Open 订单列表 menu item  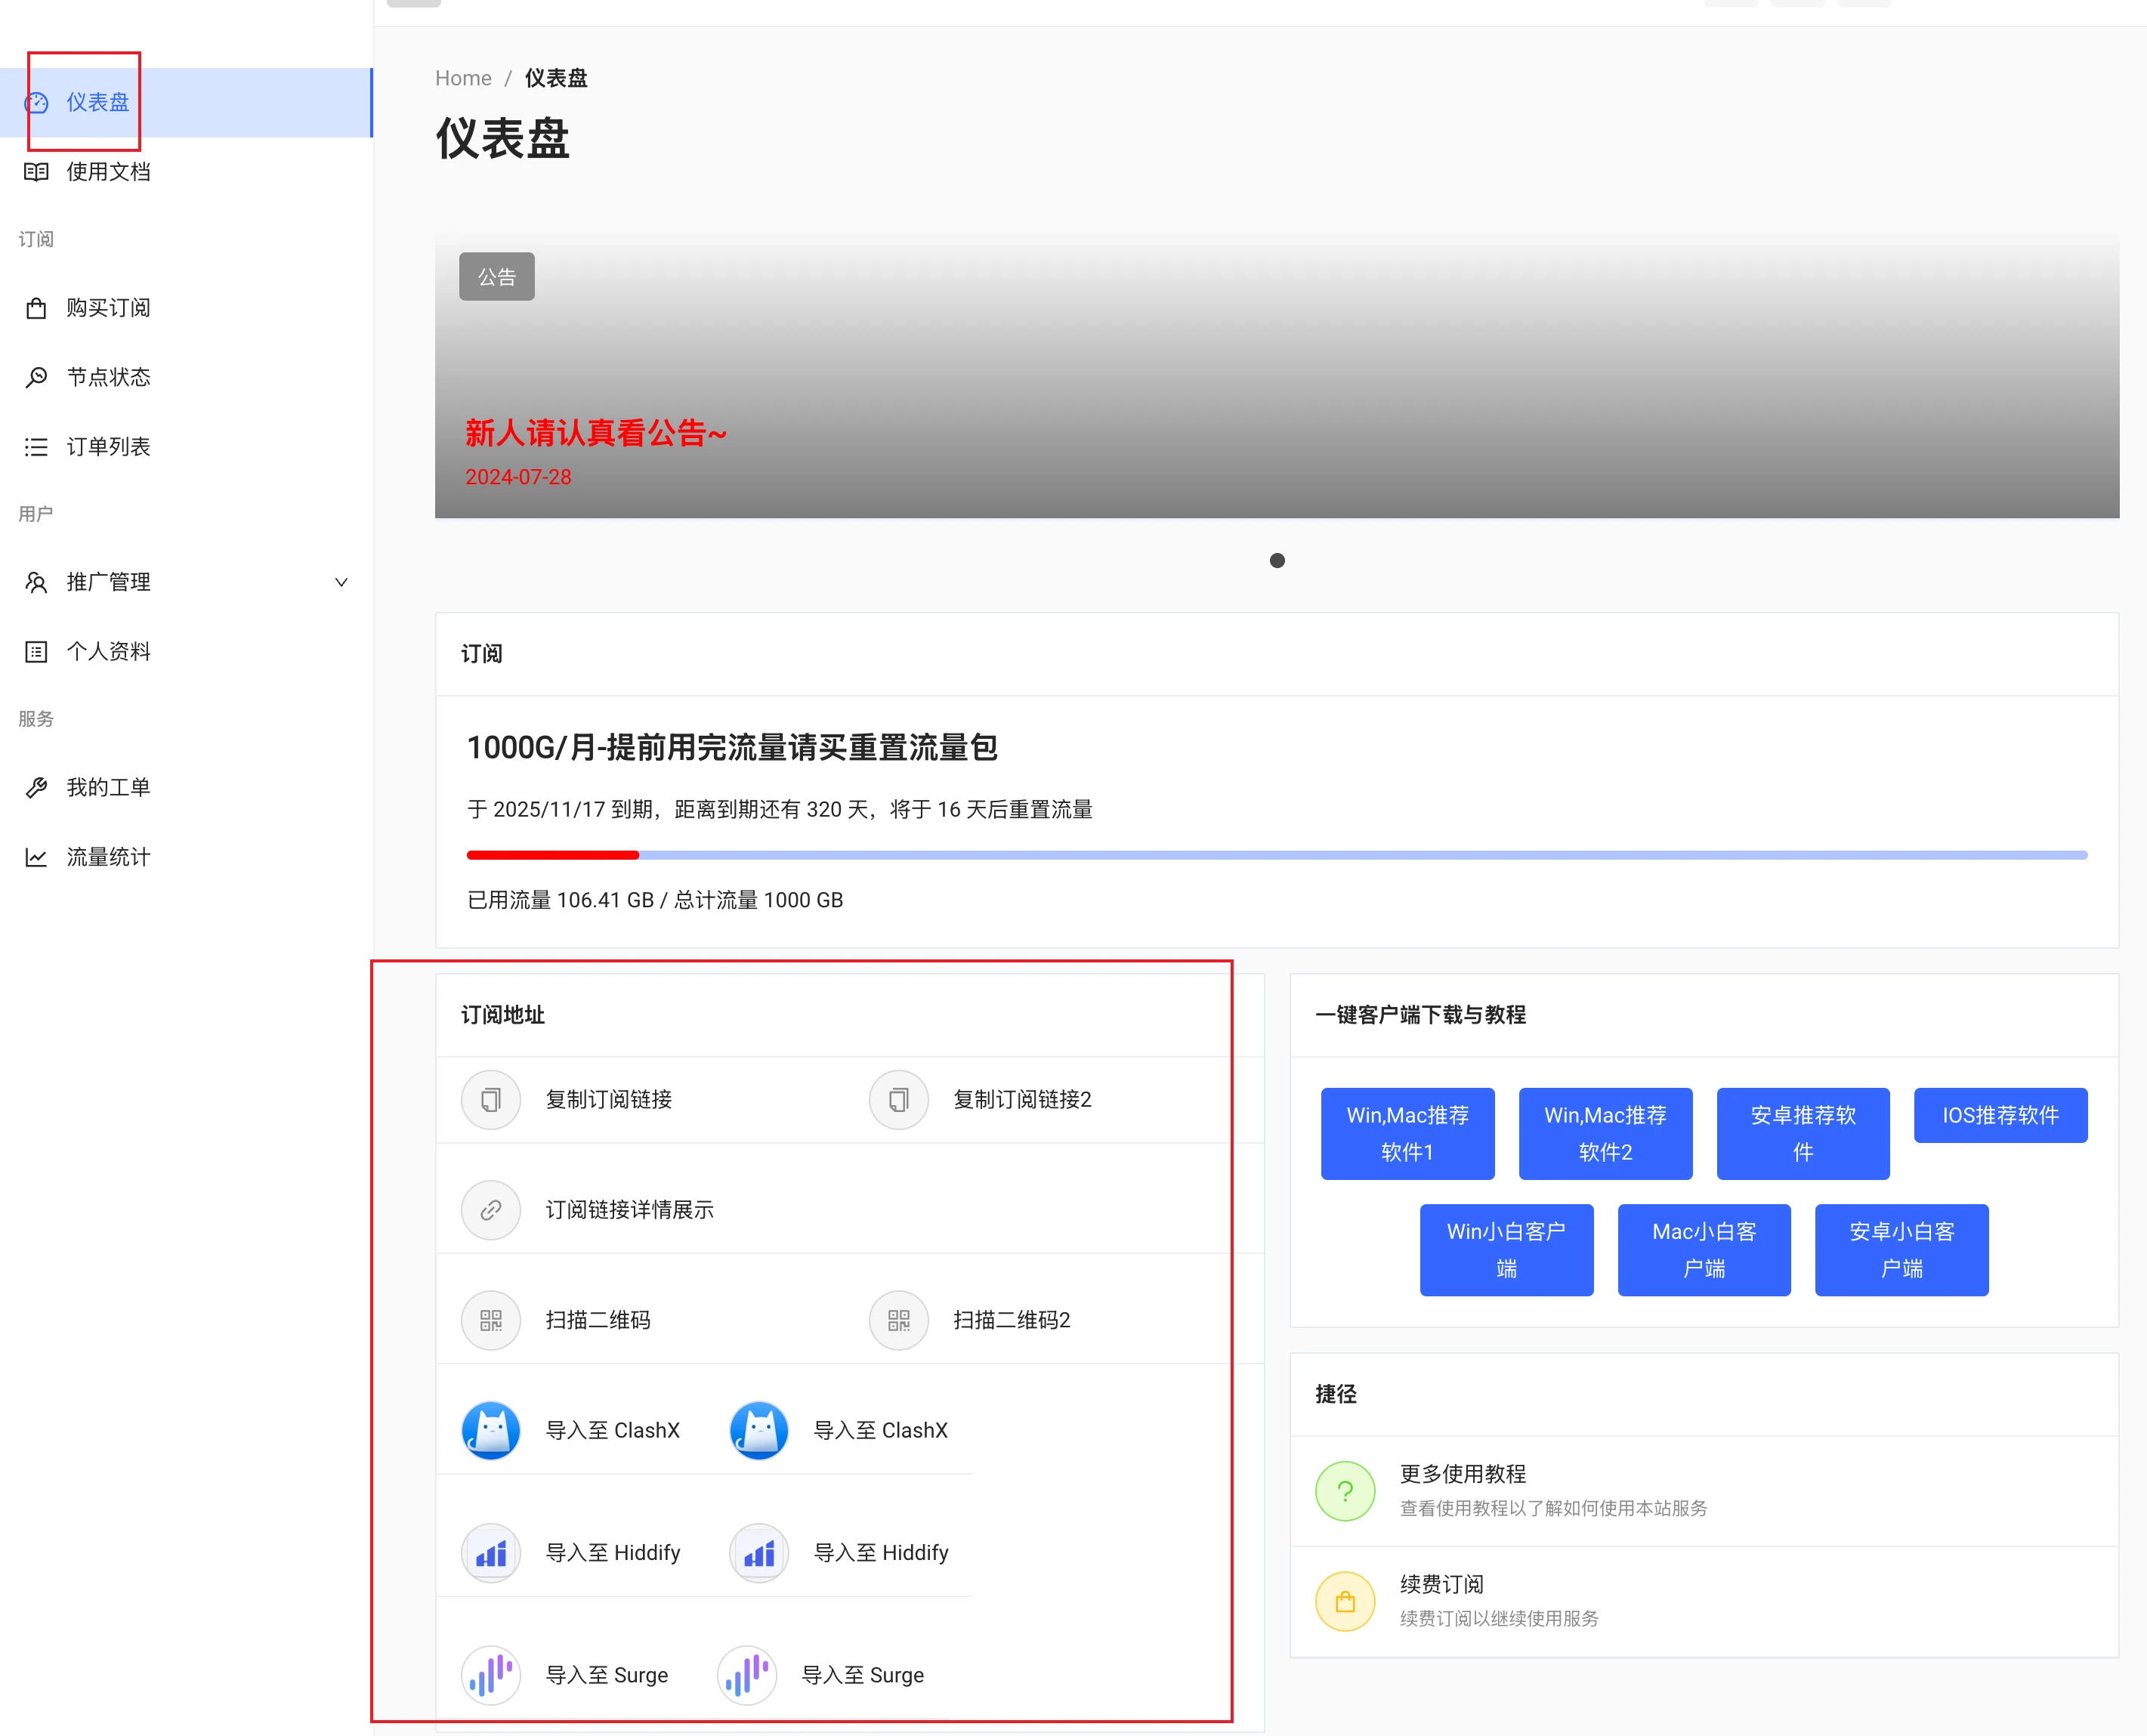pyautogui.click(x=186, y=447)
